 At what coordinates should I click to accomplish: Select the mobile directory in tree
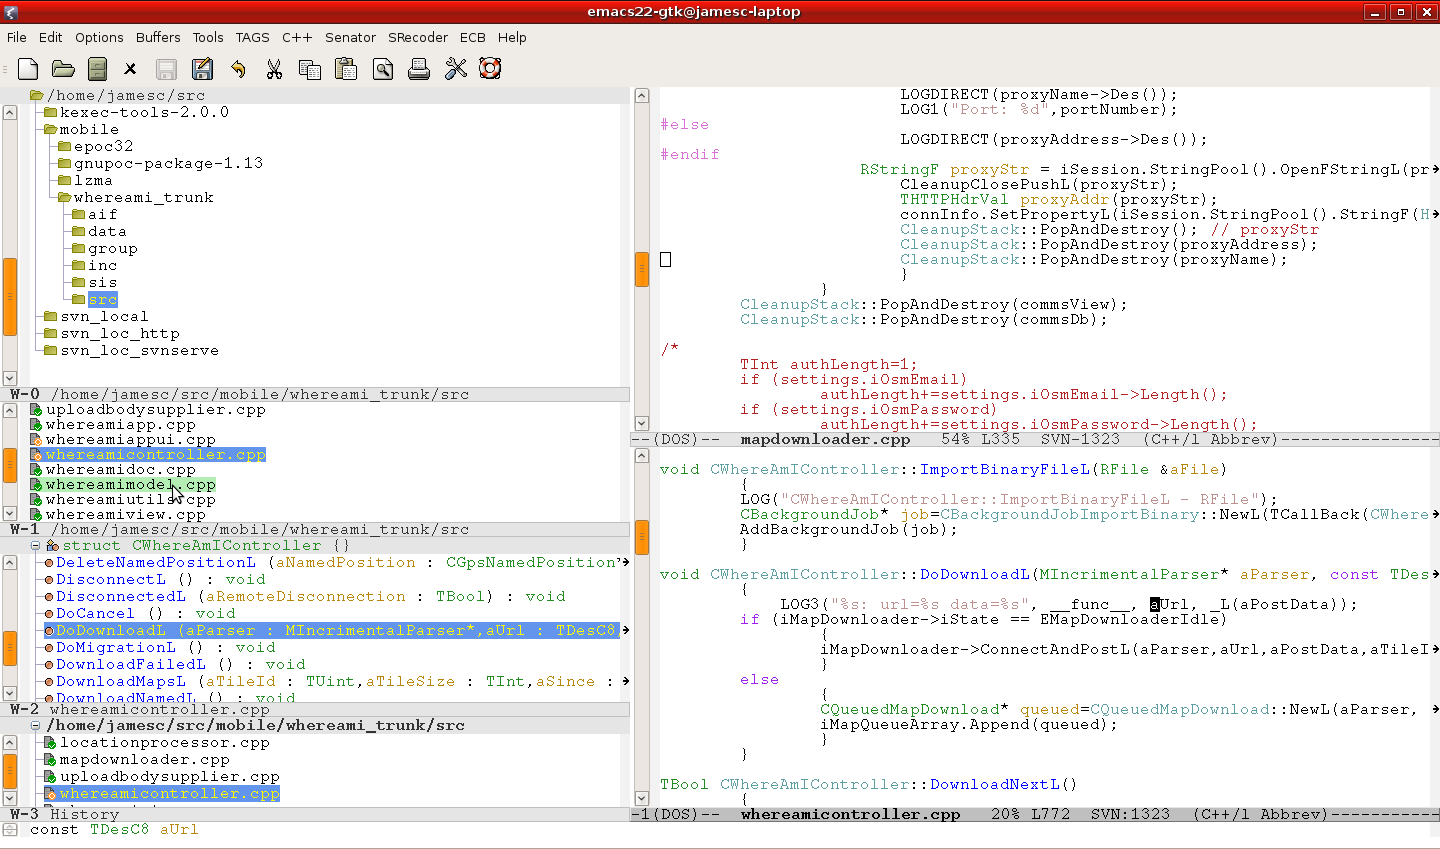(x=89, y=129)
